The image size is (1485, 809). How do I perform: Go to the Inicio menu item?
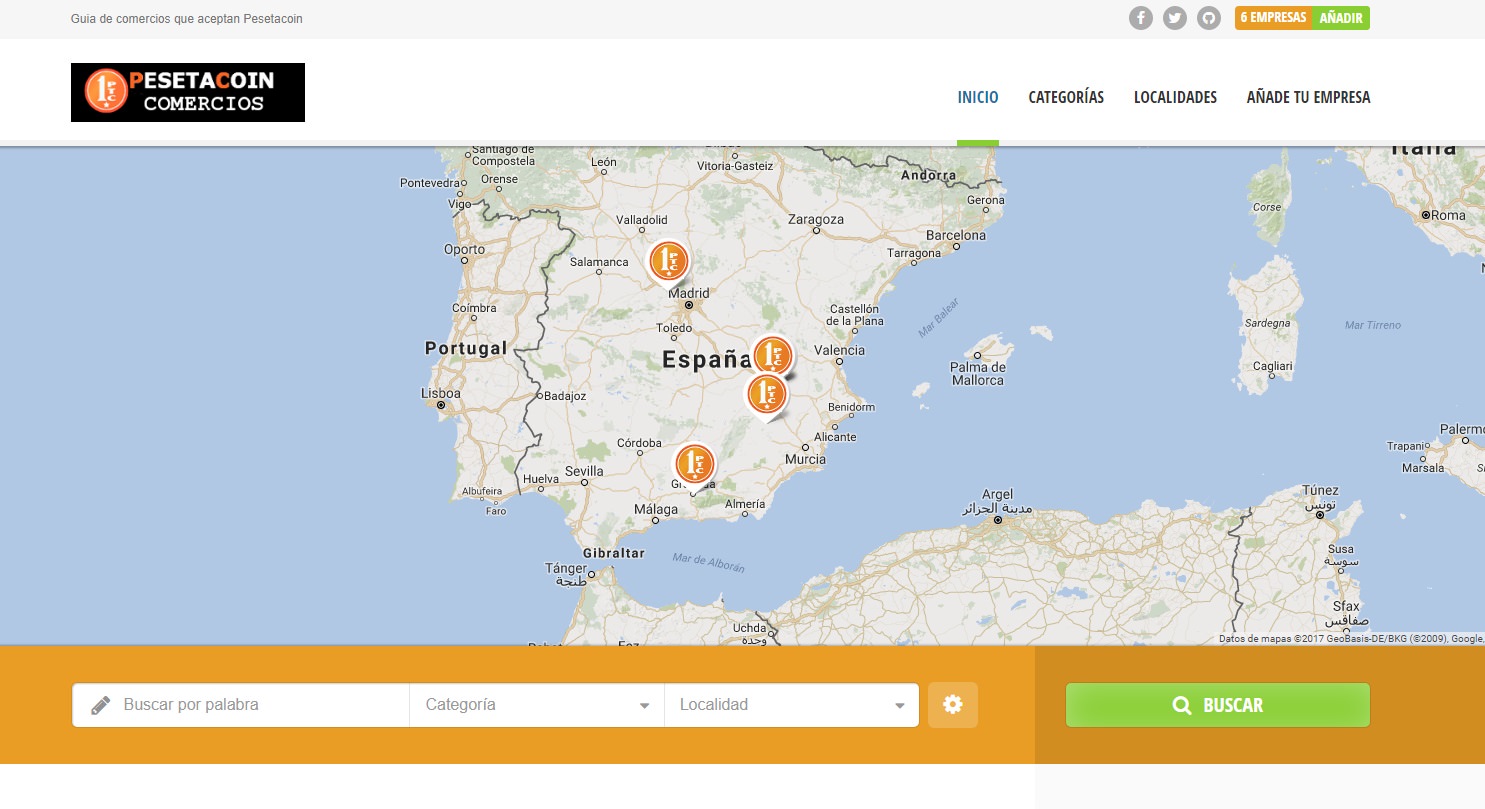[978, 97]
